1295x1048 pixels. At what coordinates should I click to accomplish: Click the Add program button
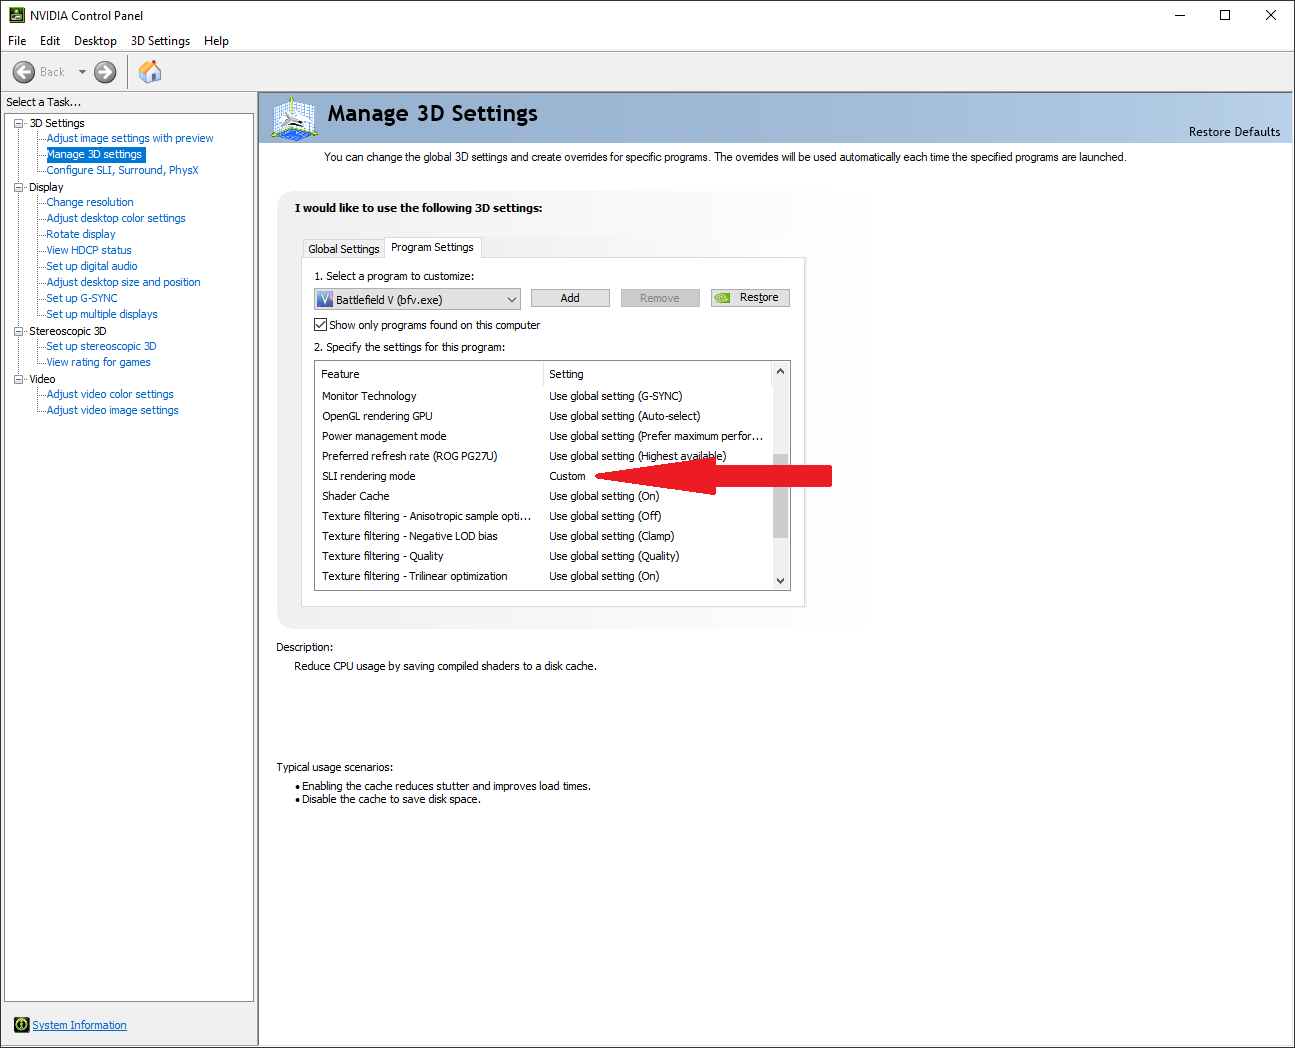coord(570,298)
